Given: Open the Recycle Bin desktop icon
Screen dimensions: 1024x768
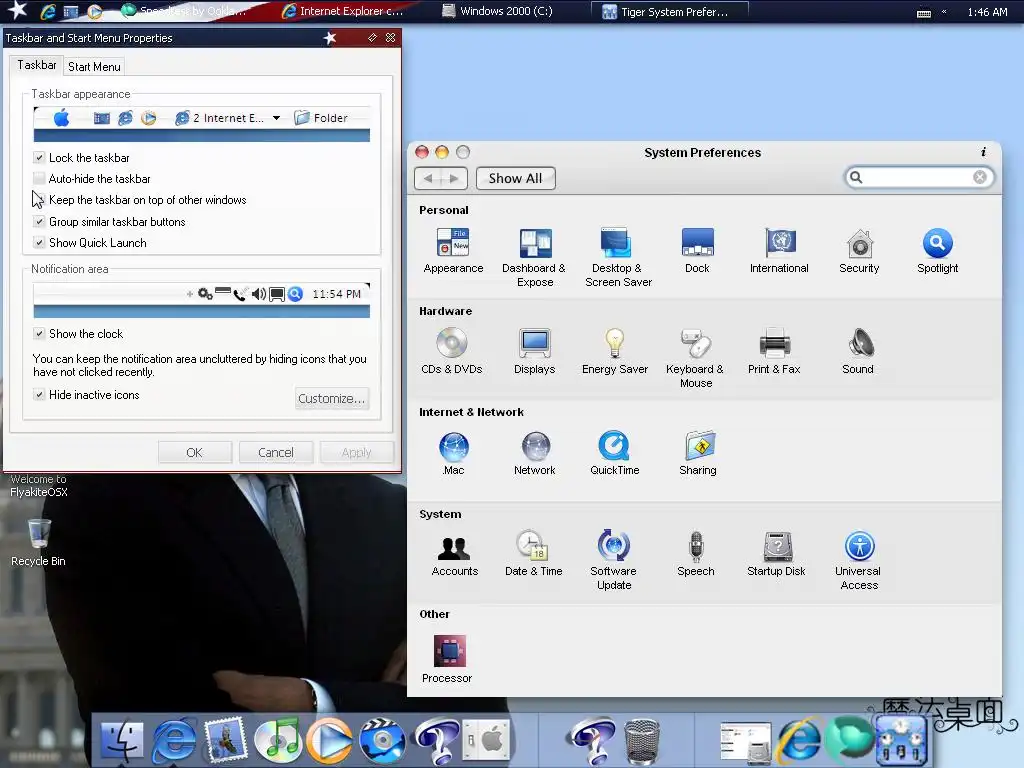Looking at the screenshot, I should tap(38, 542).
